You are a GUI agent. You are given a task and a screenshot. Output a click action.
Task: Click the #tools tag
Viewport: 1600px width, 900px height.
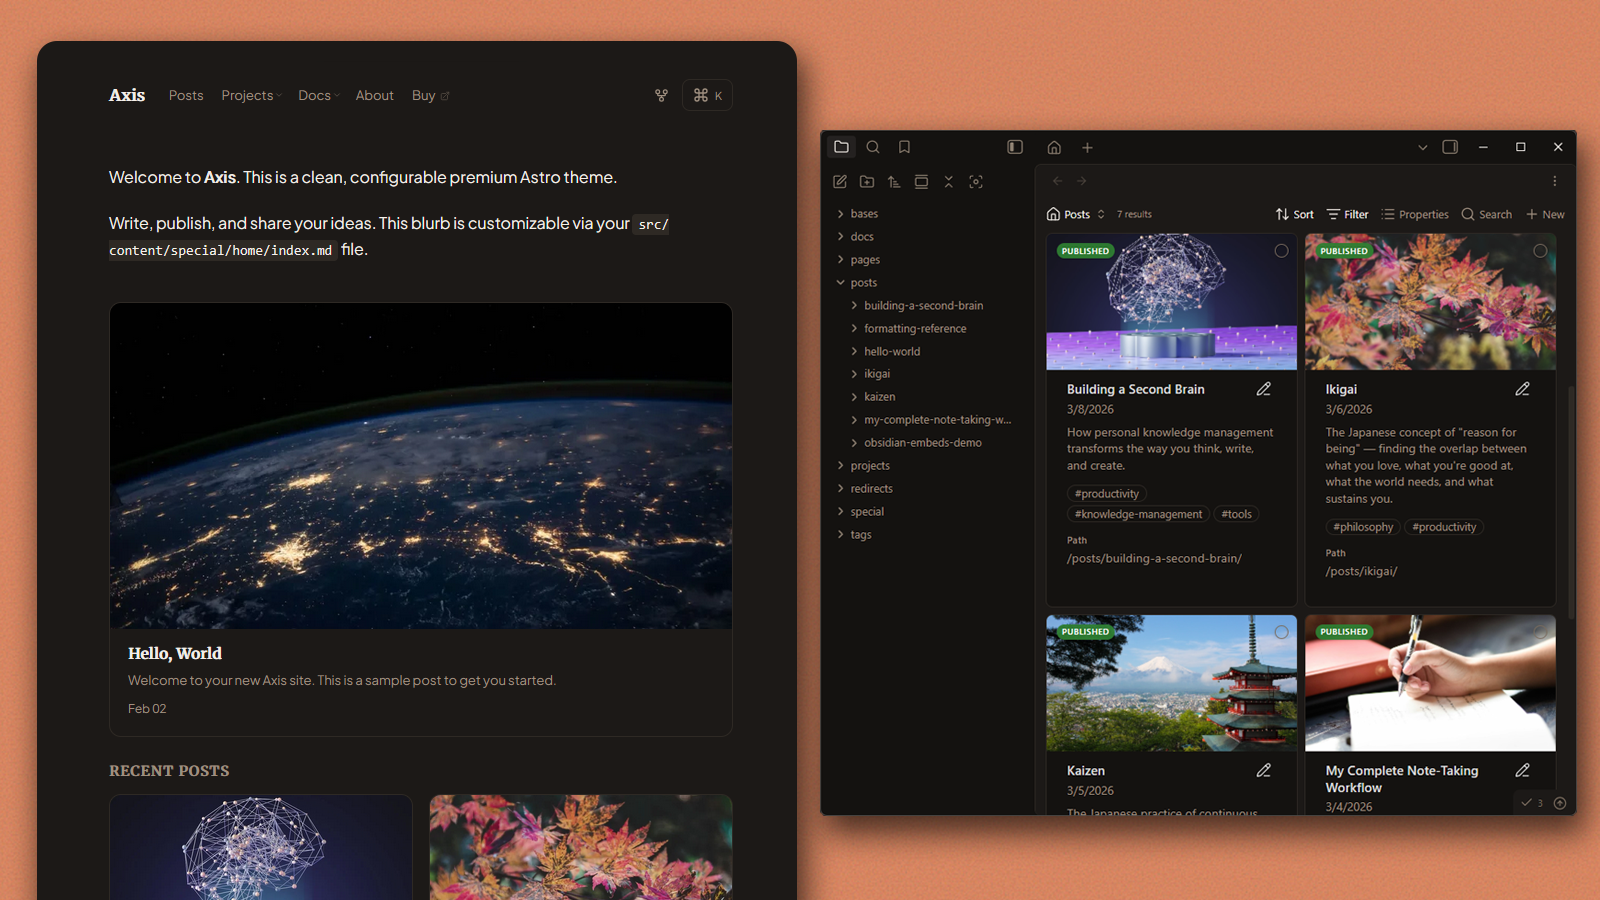(x=1236, y=514)
